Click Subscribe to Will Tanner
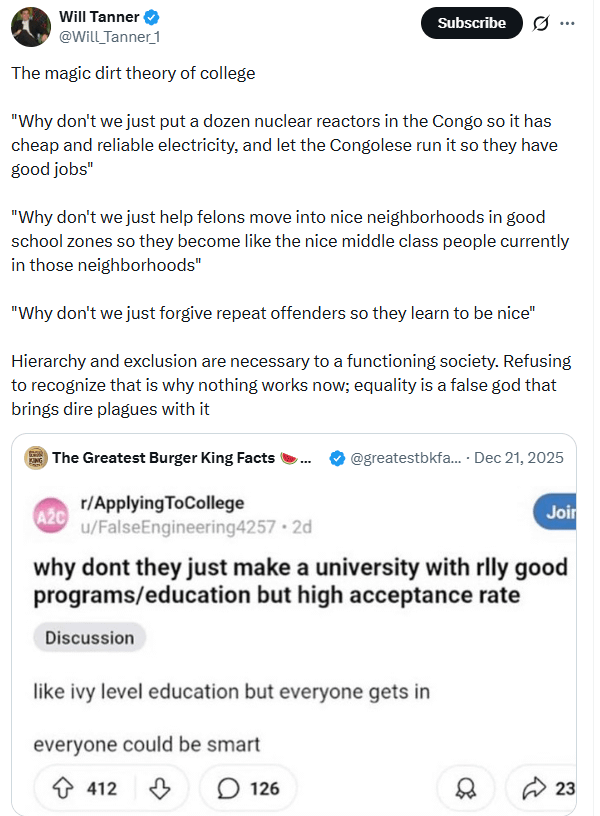The width and height of the screenshot is (600, 816). [471, 22]
